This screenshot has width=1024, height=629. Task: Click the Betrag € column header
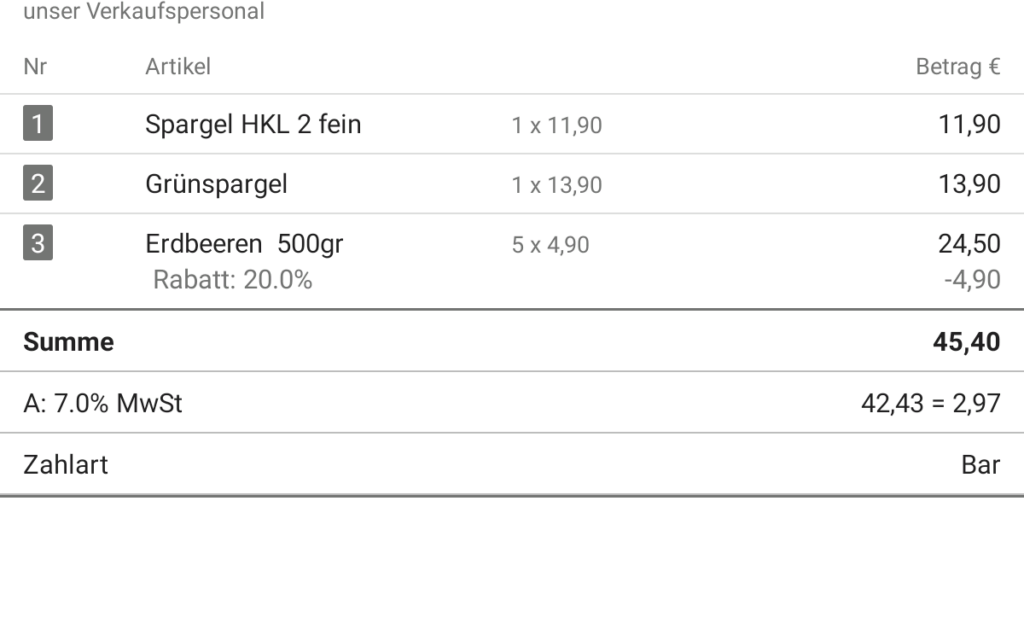pos(957,67)
